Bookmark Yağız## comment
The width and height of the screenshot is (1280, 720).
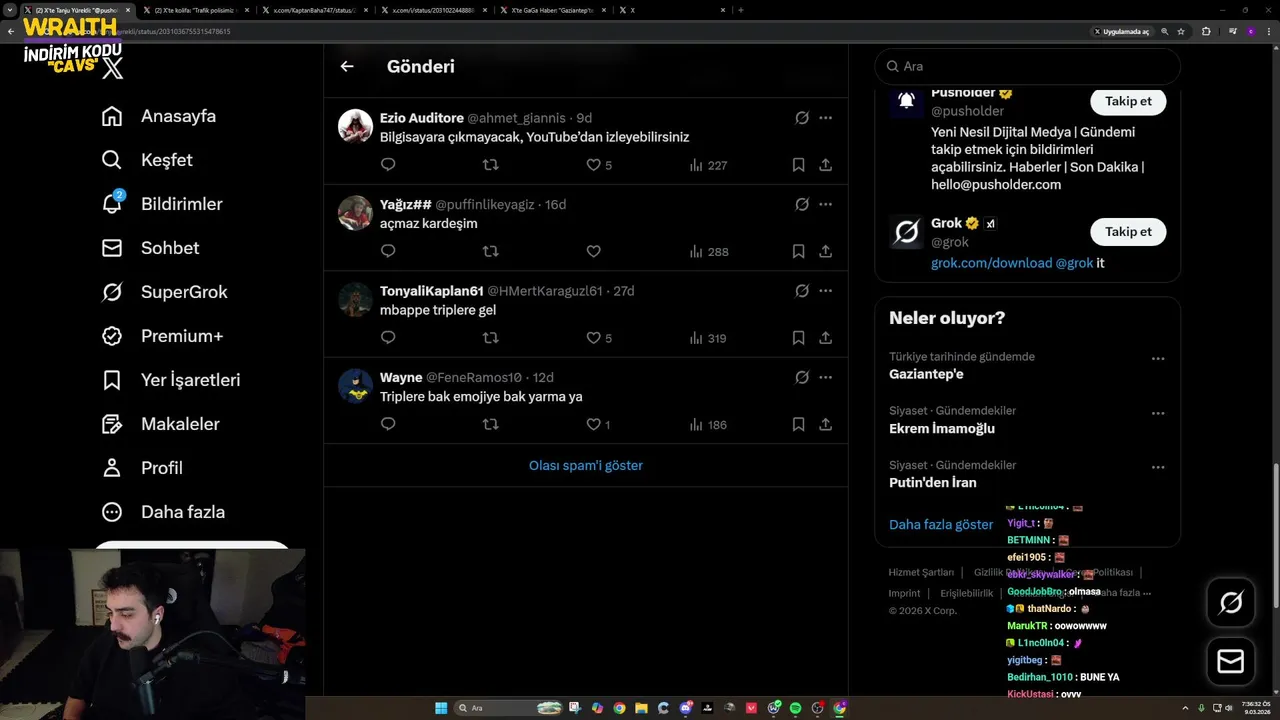point(798,252)
